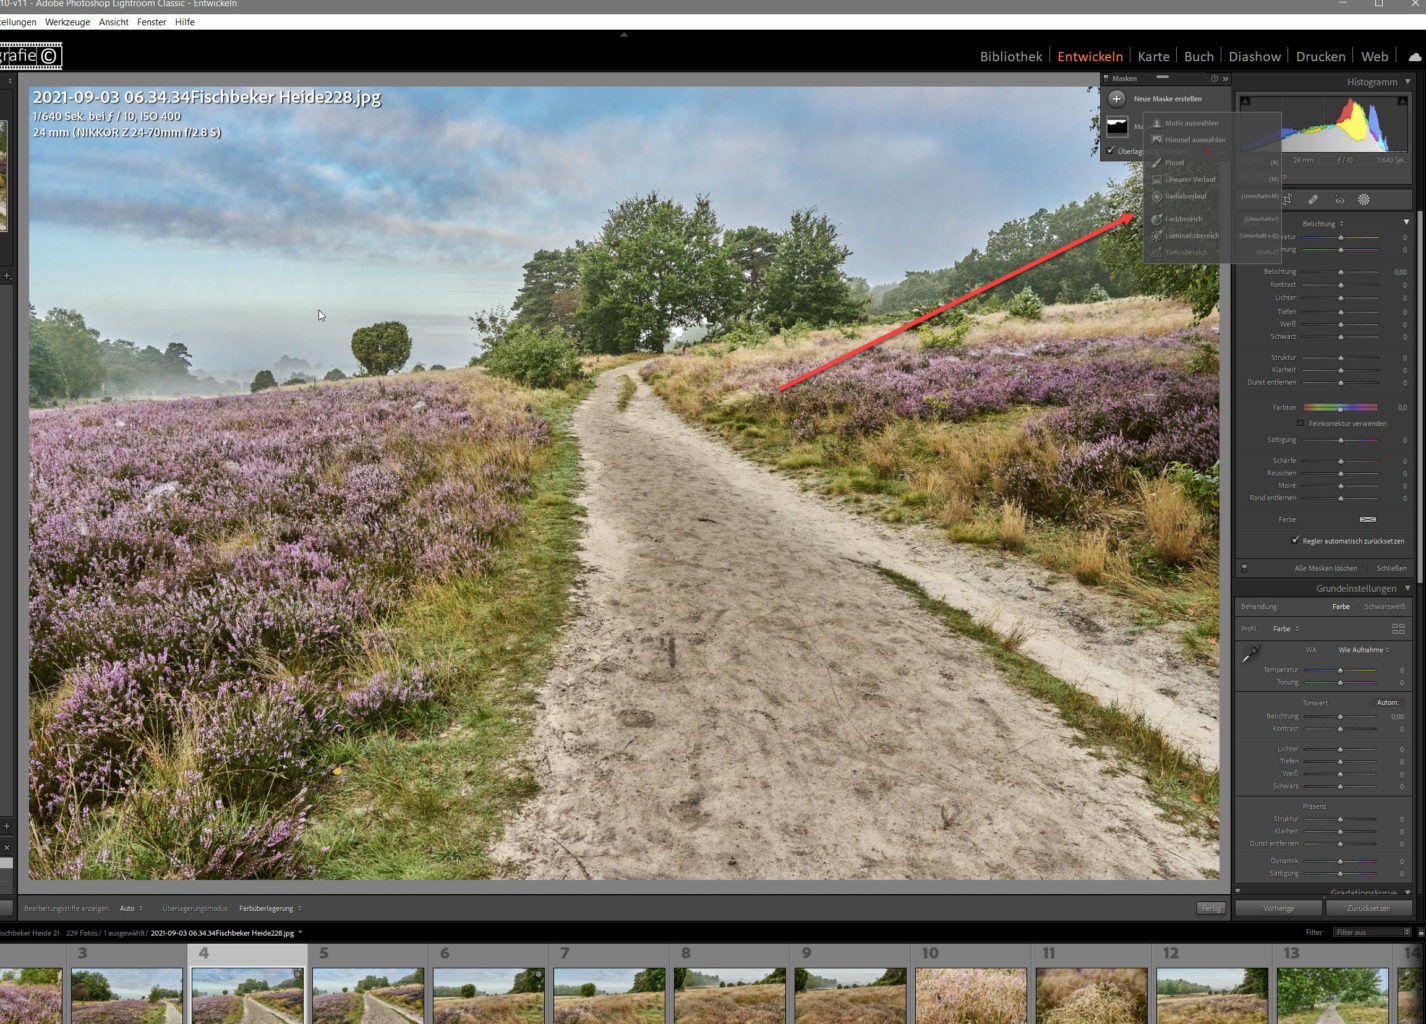The height and width of the screenshot is (1024, 1426).
Task: Pick the white balance eyedropper tool
Action: coord(1251,654)
